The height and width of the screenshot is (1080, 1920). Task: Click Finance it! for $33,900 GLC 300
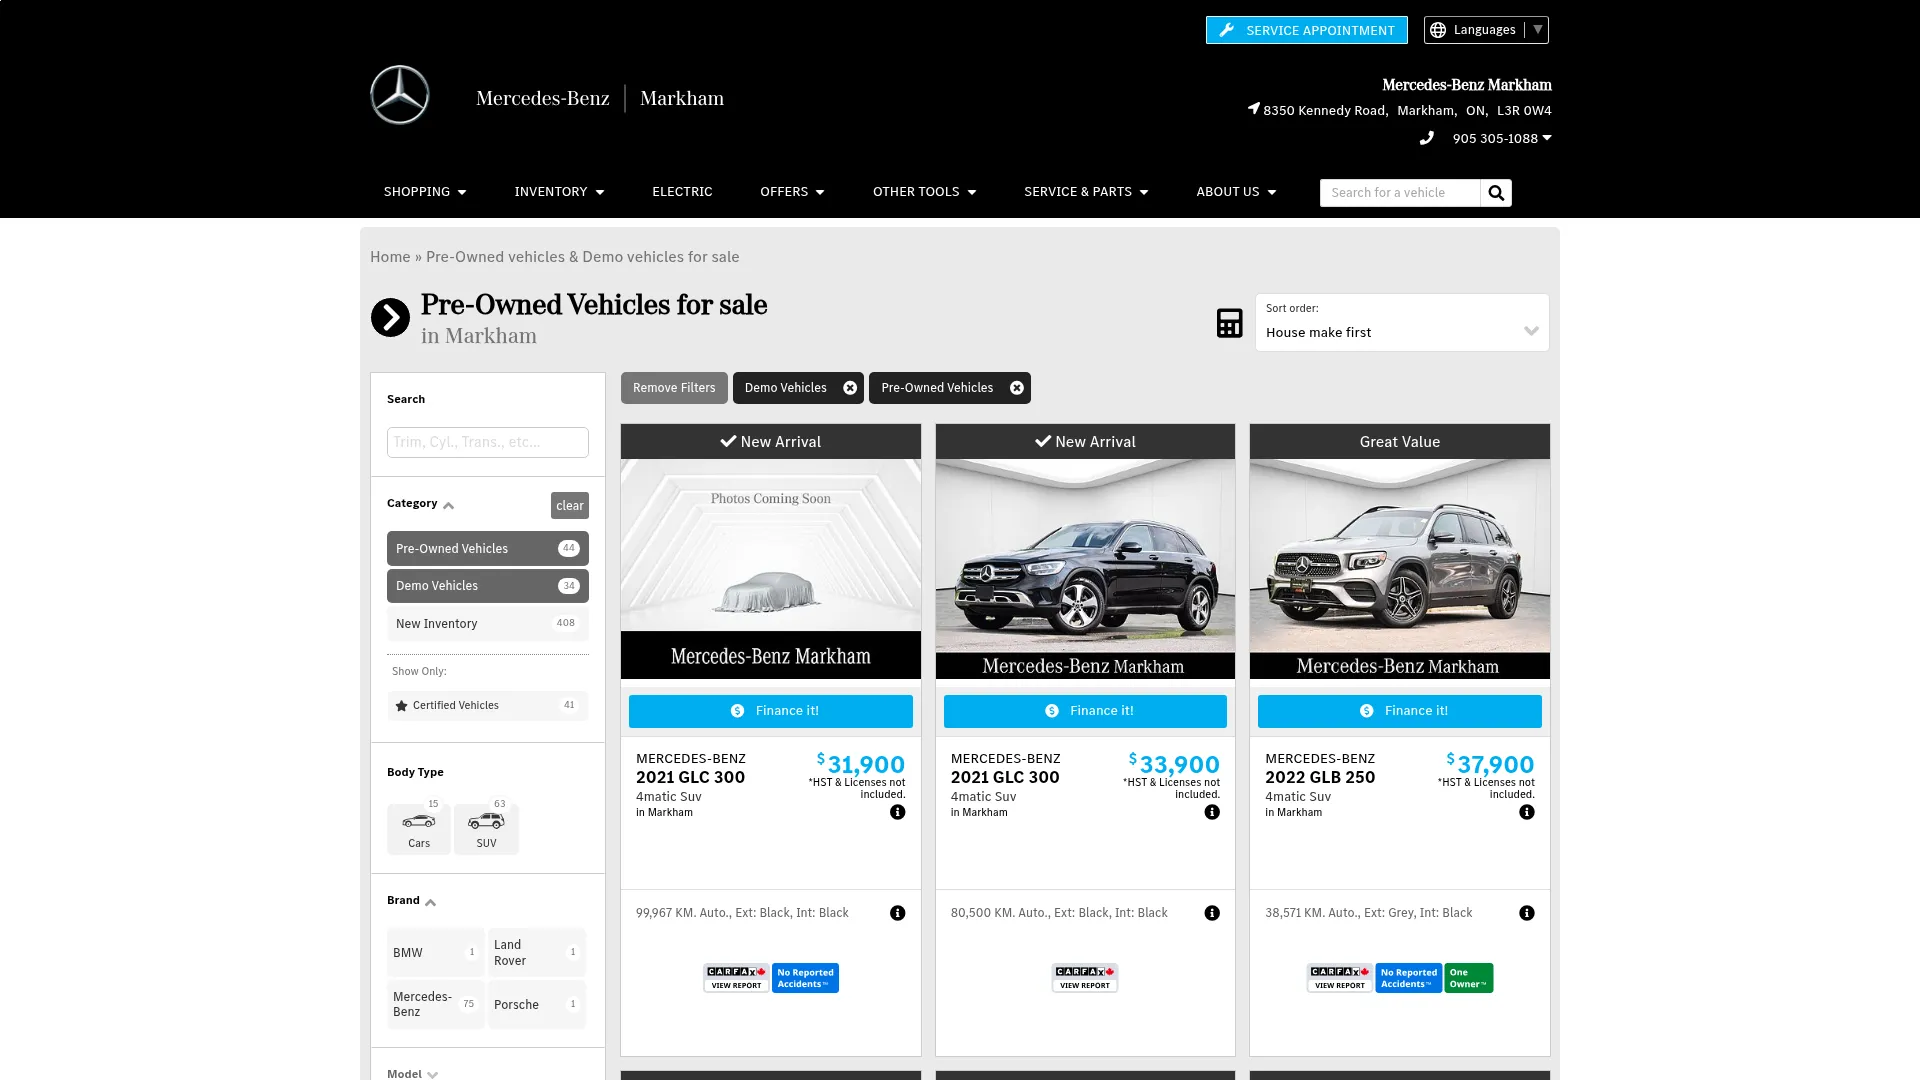pyautogui.click(x=1085, y=711)
